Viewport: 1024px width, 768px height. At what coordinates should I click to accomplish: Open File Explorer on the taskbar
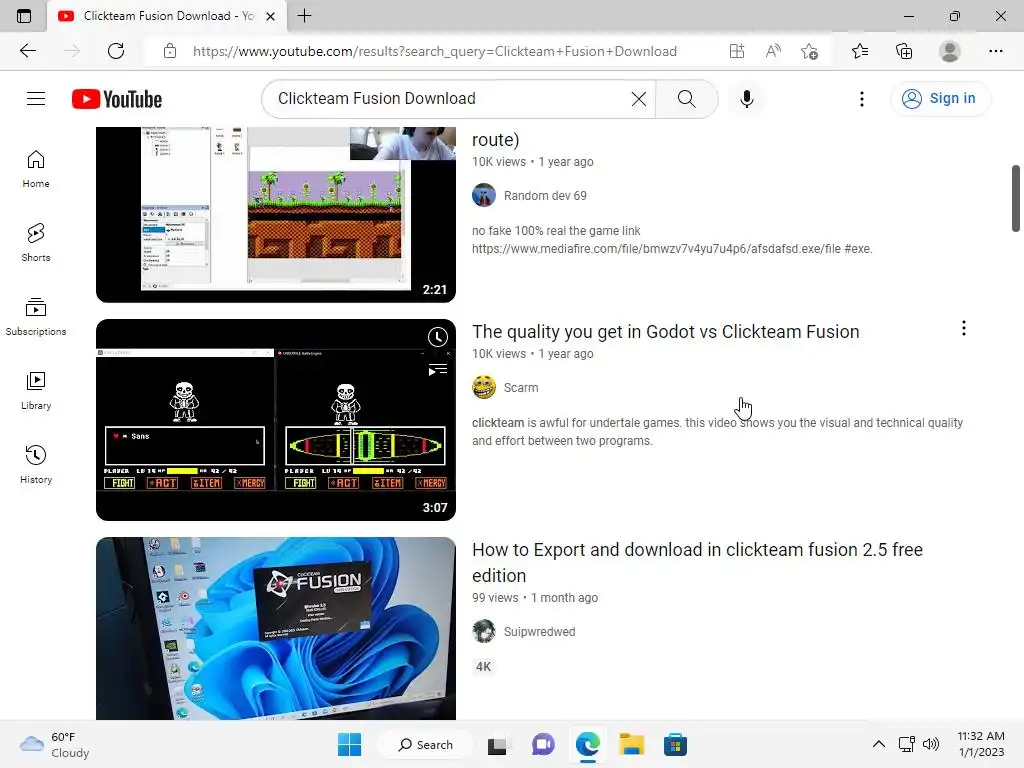coord(632,744)
